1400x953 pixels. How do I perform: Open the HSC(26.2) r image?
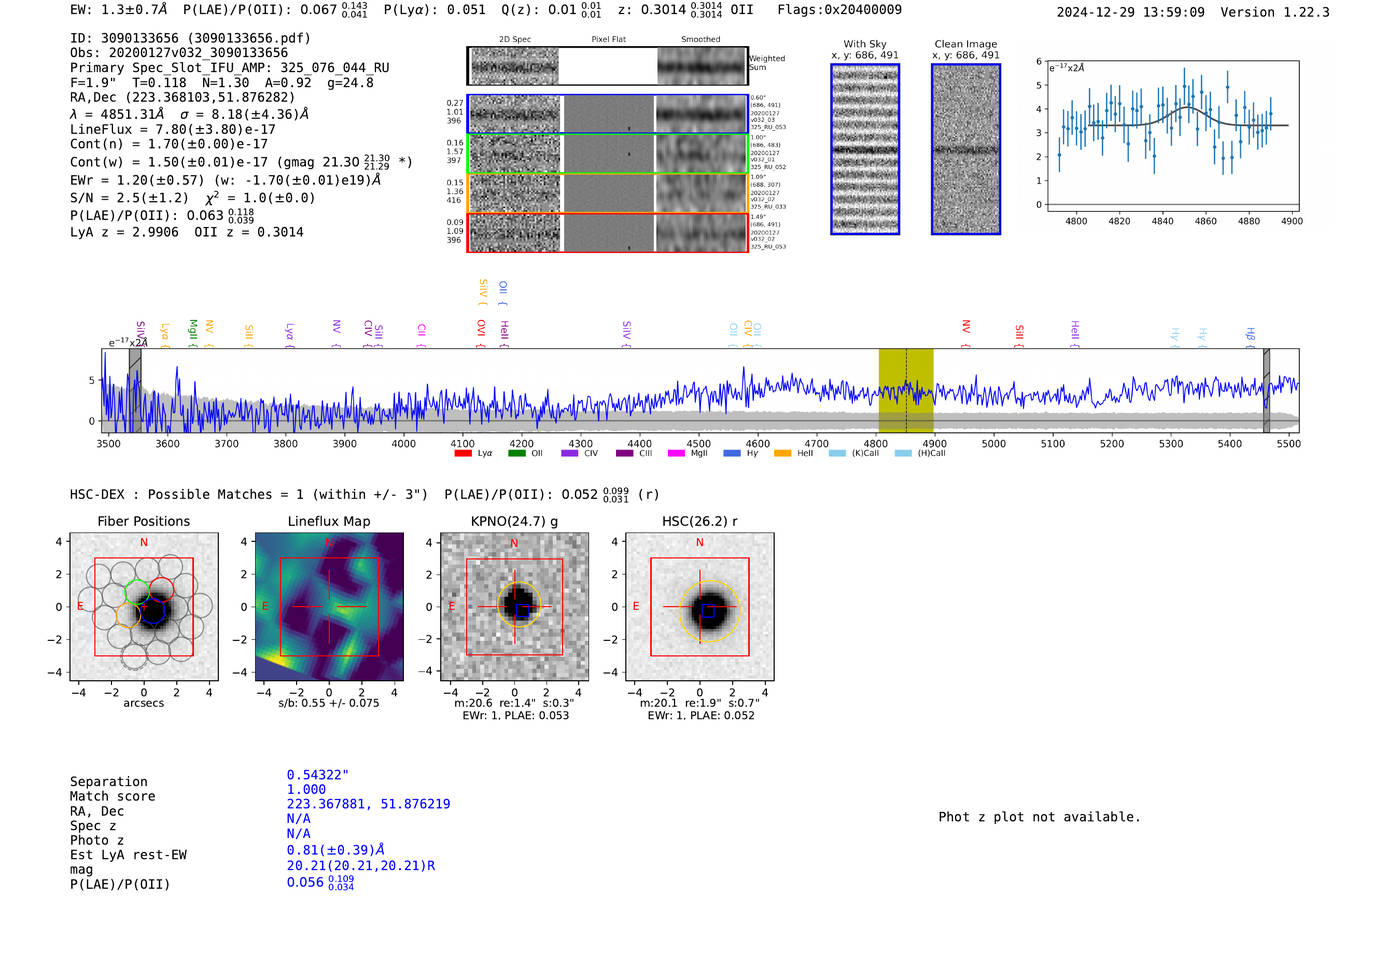click(x=700, y=607)
